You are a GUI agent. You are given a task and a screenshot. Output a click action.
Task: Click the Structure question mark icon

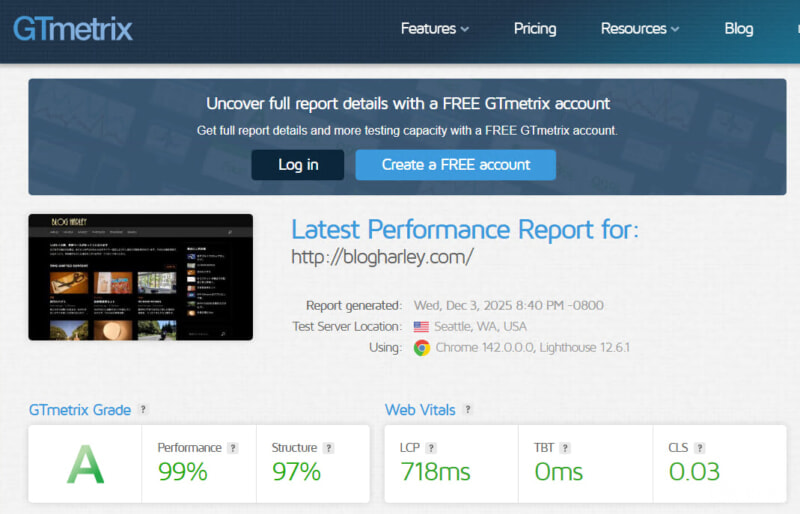329,448
